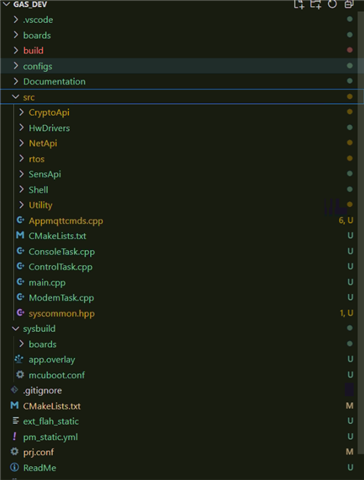Collapse all folders using the header icon
The height and width of the screenshot is (480, 364).
(349, 4)
